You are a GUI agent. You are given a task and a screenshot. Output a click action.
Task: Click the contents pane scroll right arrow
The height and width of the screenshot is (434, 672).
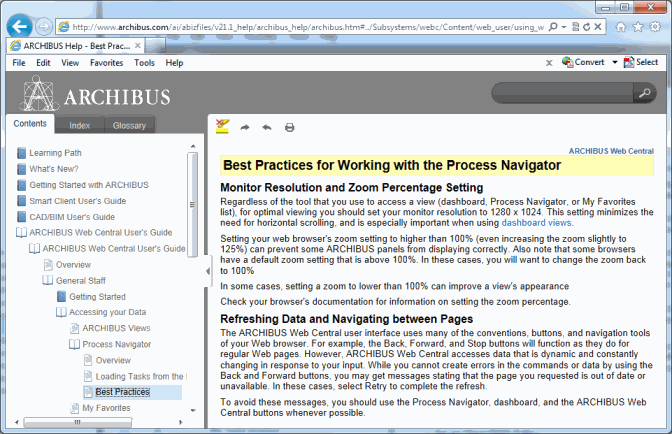tap(181, 422)
